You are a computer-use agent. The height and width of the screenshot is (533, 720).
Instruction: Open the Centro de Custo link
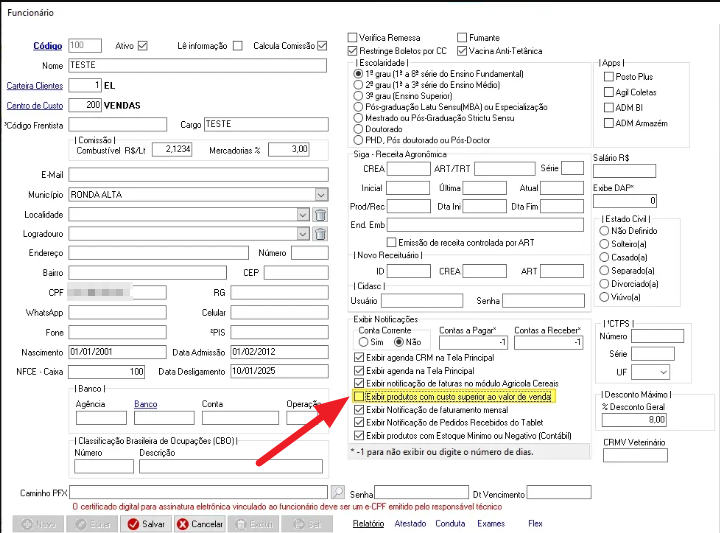tap(35, 105)
